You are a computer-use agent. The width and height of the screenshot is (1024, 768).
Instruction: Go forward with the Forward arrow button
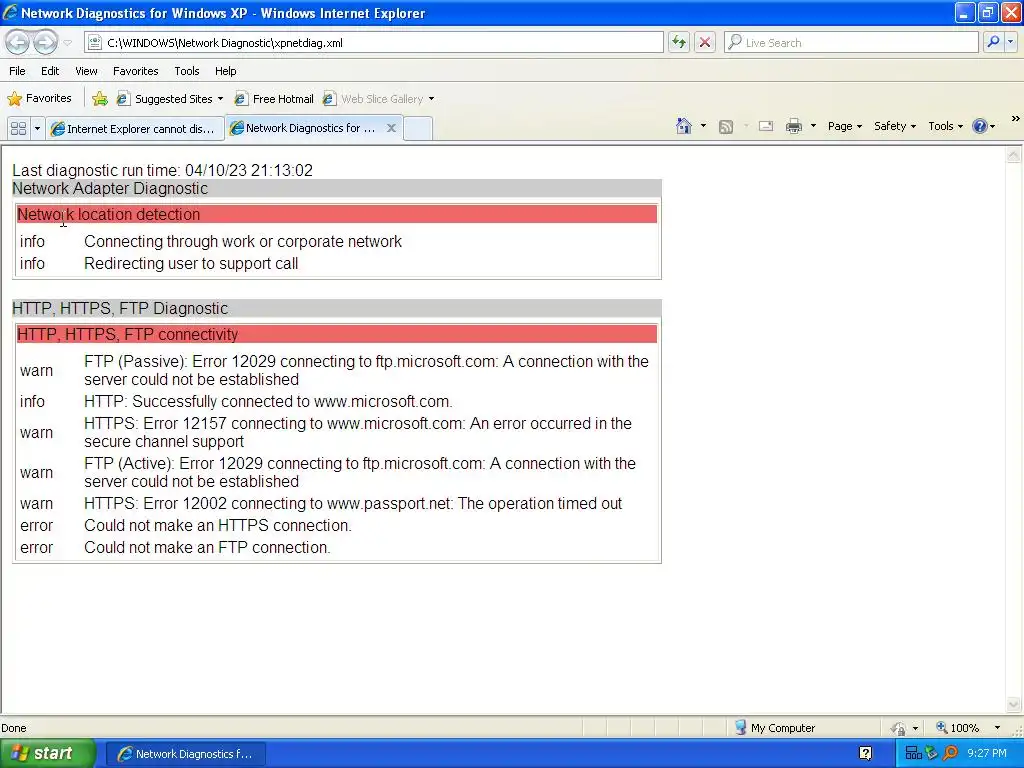click(45, 42)
